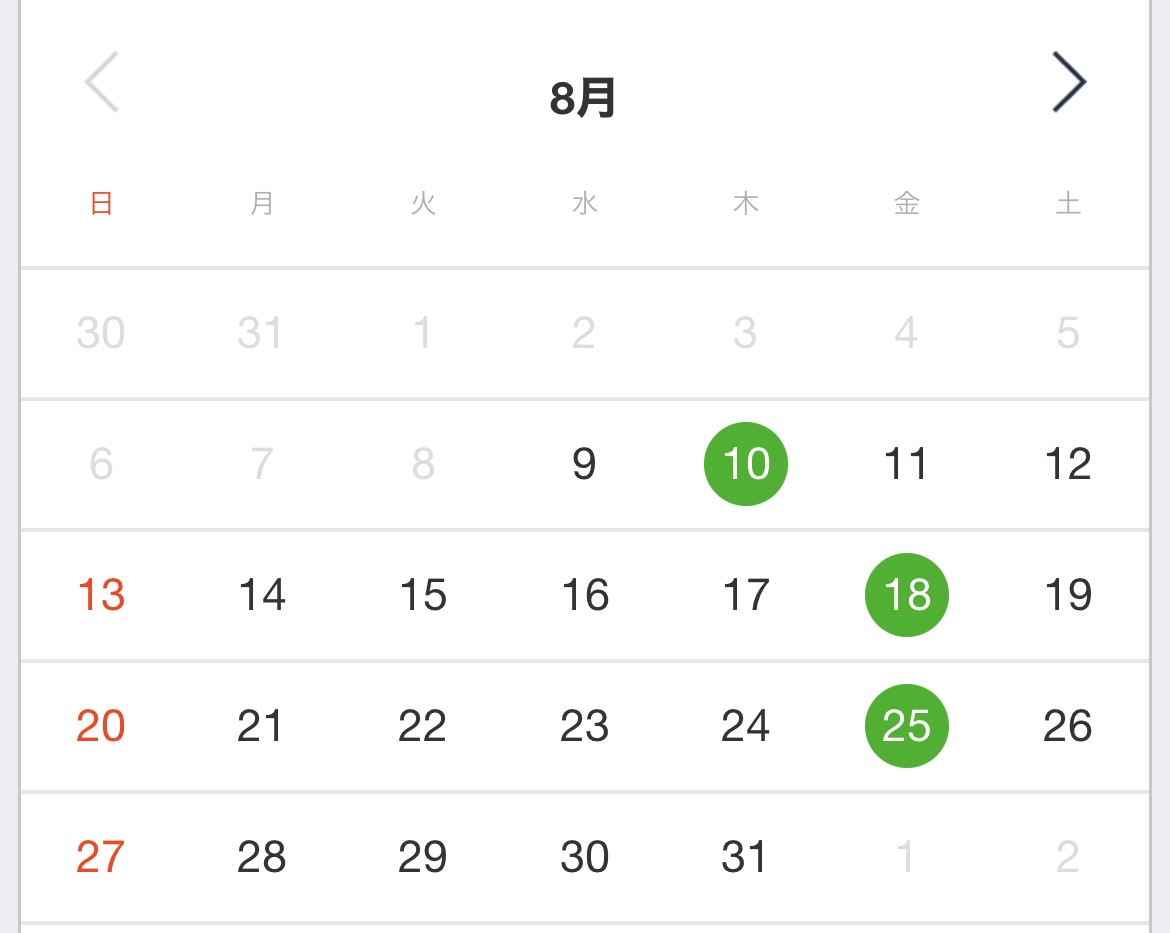Select red Sunday date 27

(x=100, y=857)
